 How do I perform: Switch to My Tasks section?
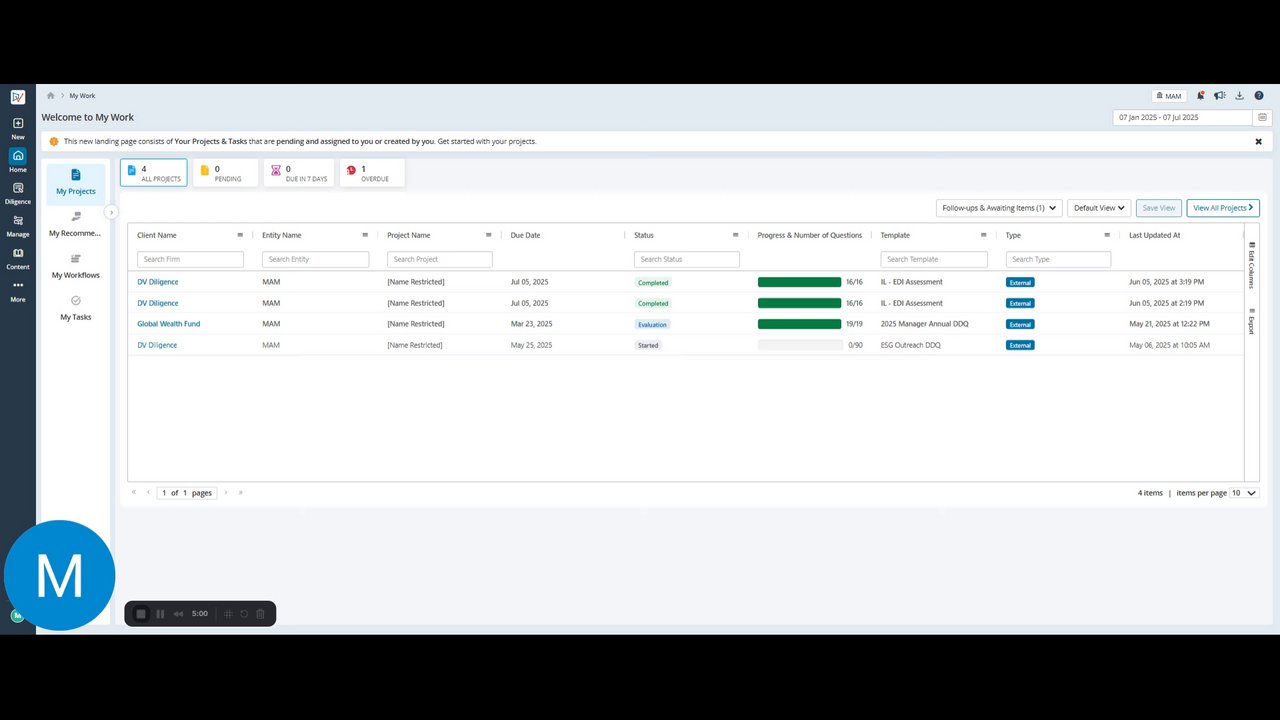(76, 308)
